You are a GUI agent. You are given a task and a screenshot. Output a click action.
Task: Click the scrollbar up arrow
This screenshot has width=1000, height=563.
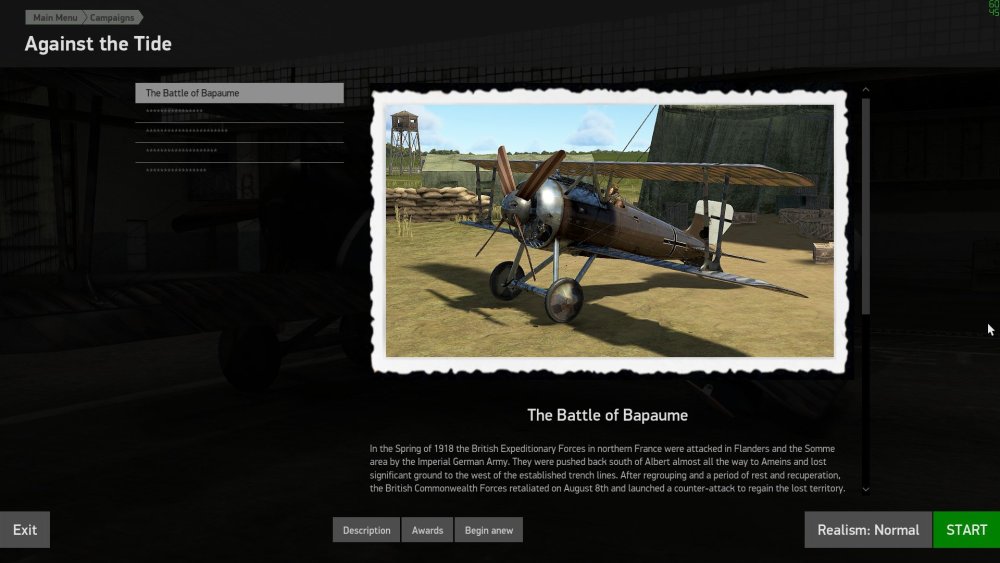865,90
